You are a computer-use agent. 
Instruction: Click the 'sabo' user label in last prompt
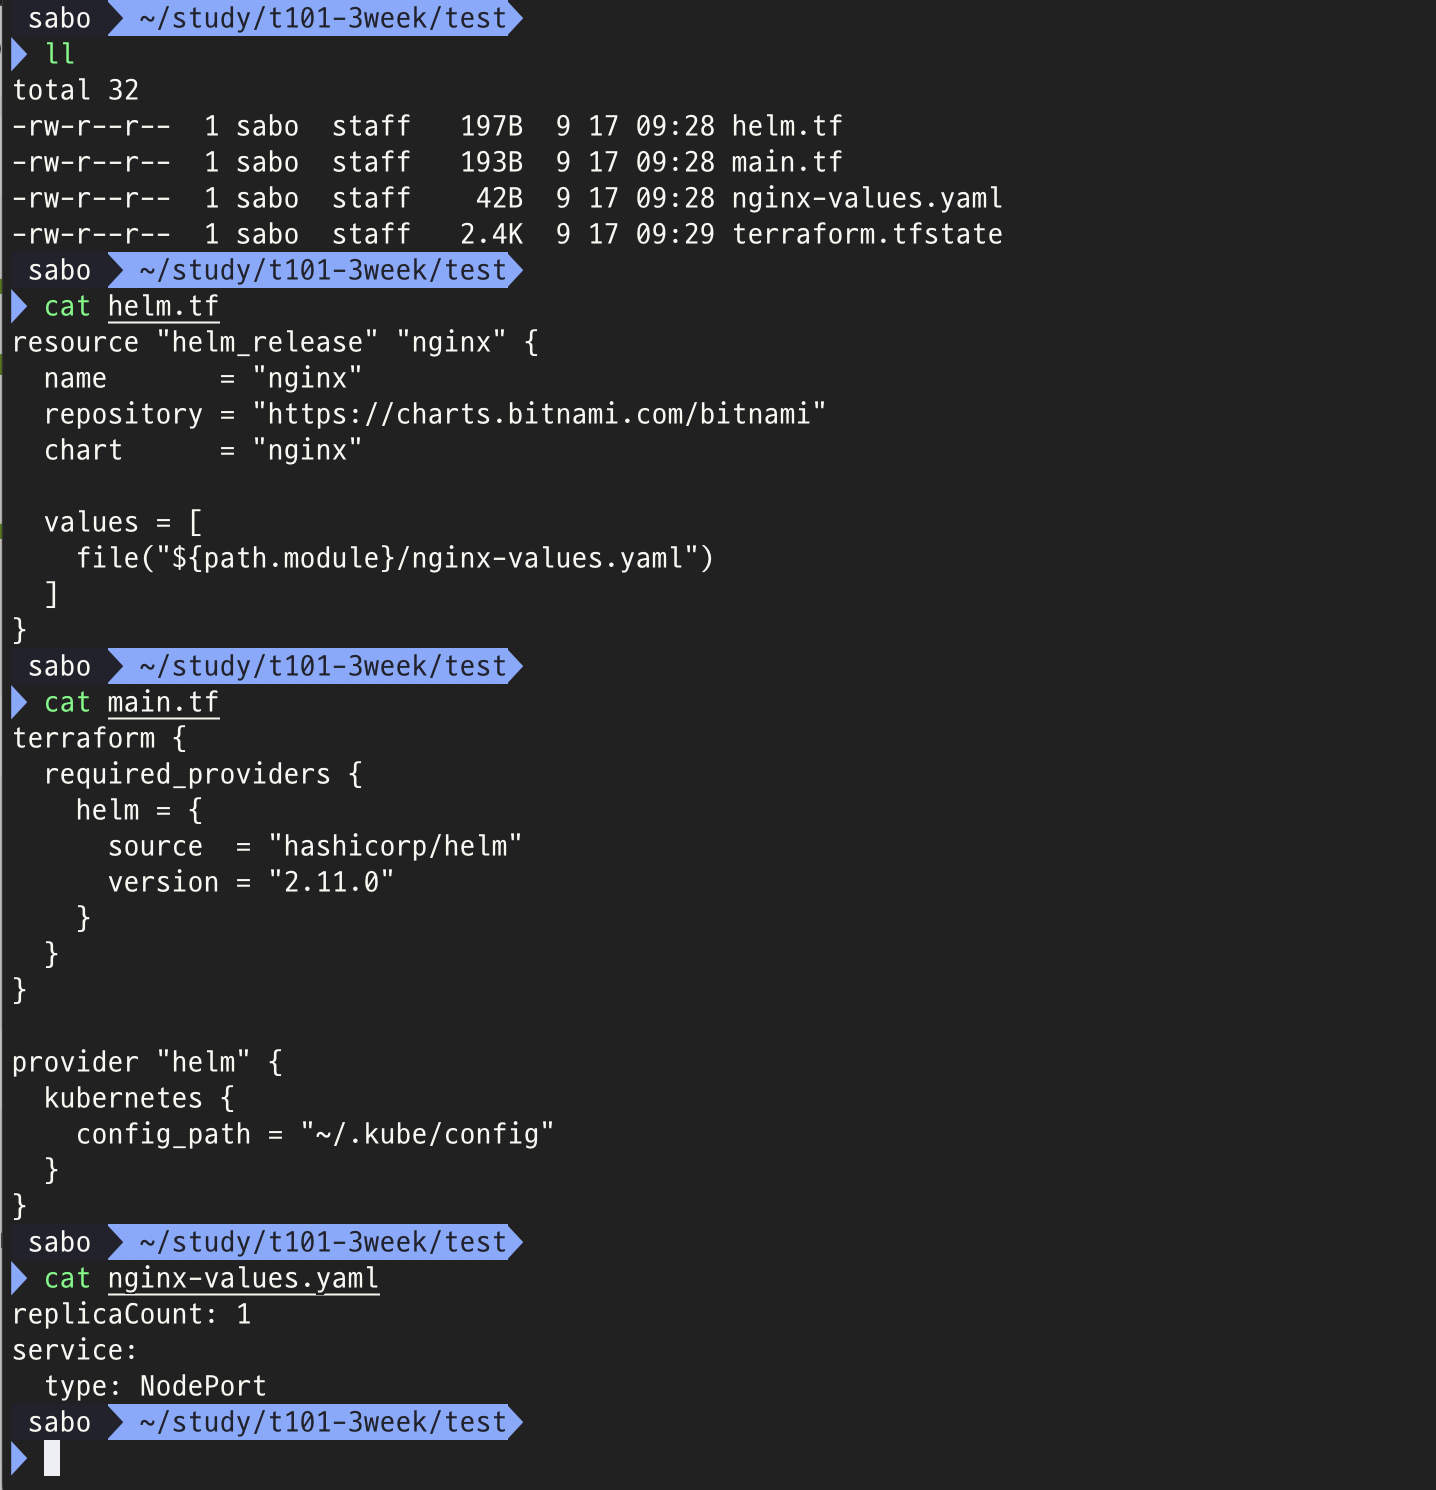tap(59, 1422)
